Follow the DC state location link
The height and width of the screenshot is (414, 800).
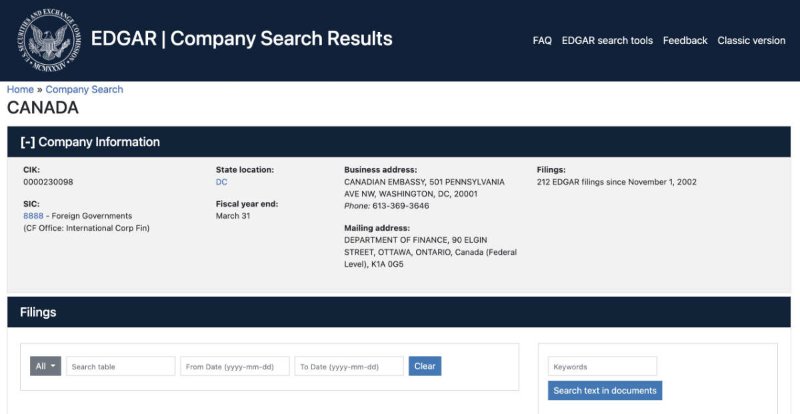(221, 182)
